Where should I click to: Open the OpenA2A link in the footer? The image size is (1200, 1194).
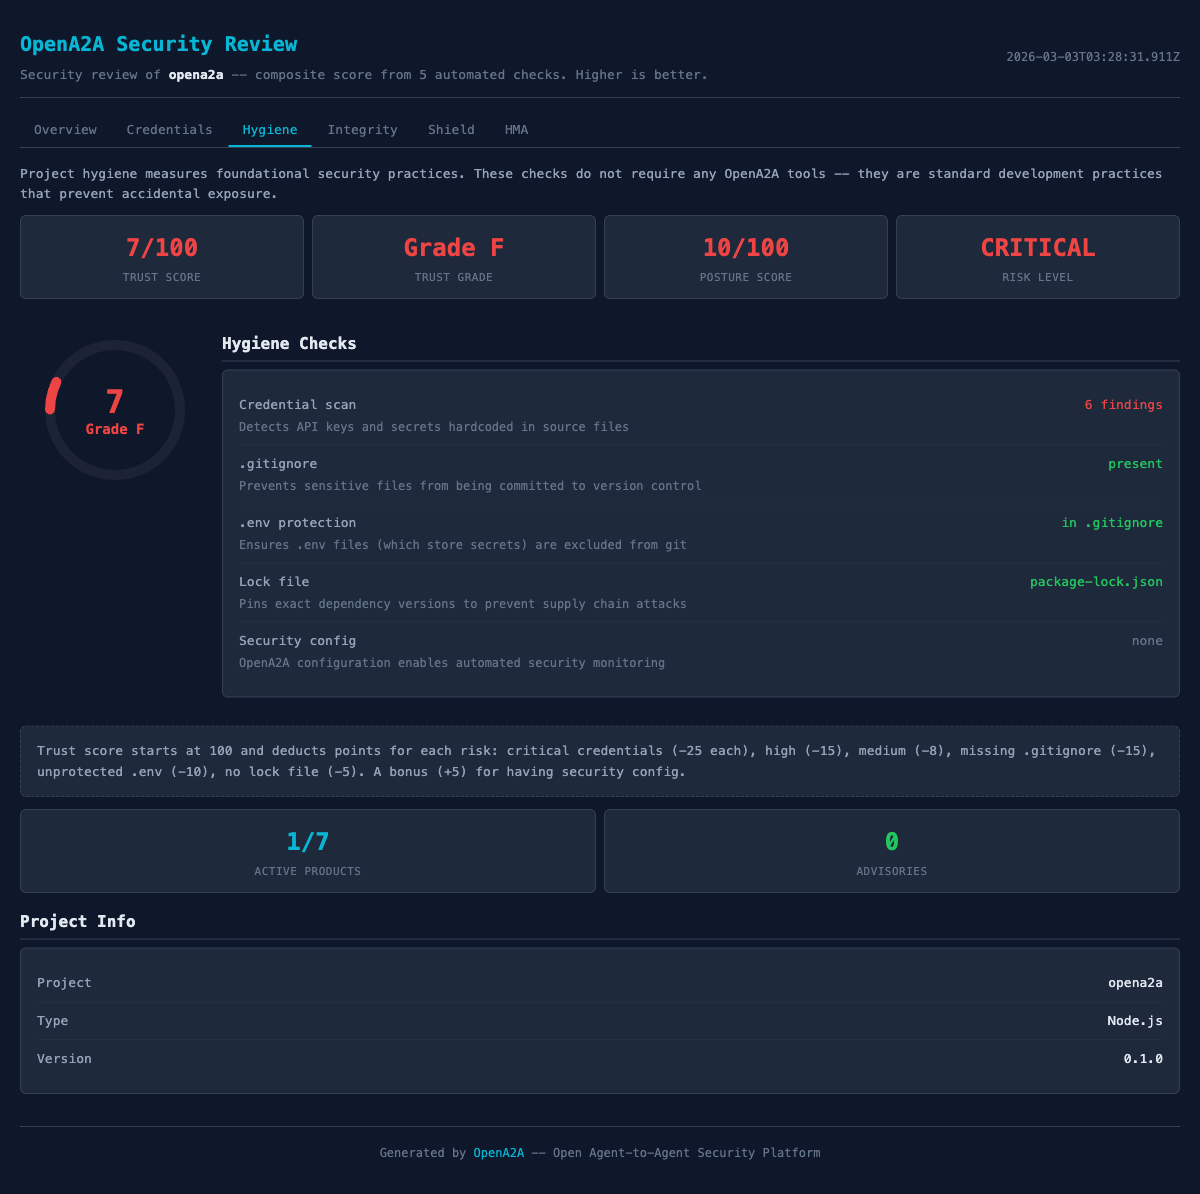[x=498, y=1152]
